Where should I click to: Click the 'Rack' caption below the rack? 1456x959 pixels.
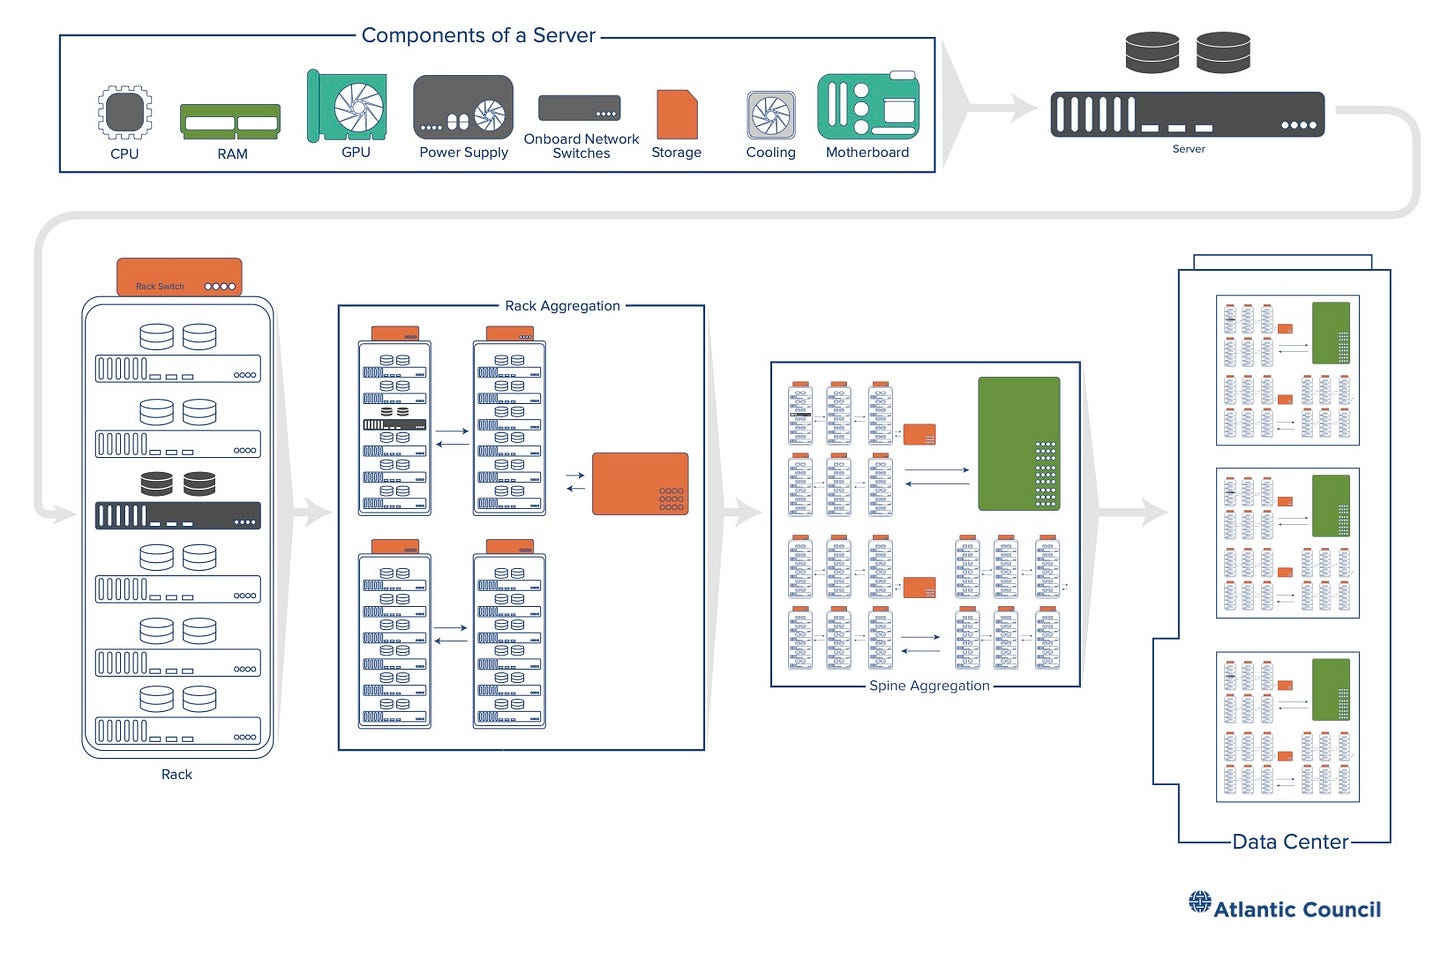177,774
